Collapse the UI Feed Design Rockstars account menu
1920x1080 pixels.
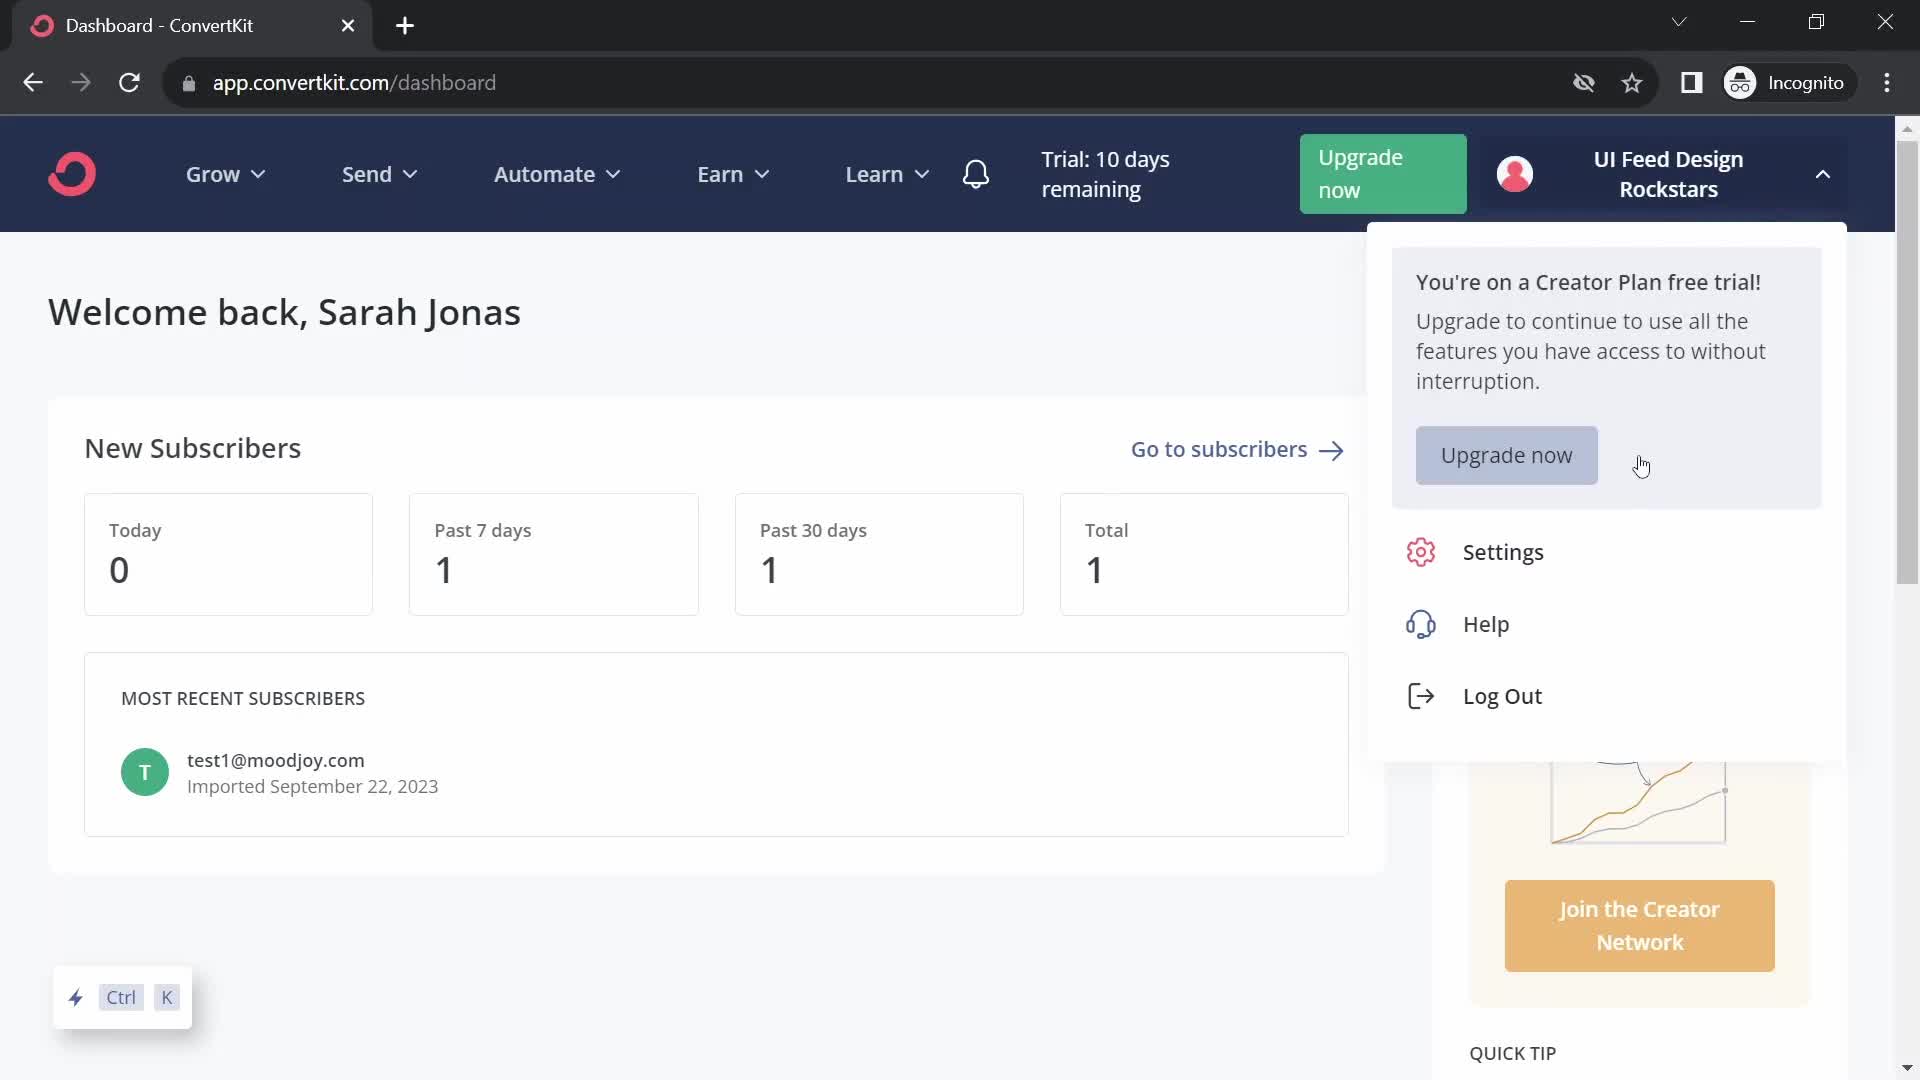point(1665,174)
